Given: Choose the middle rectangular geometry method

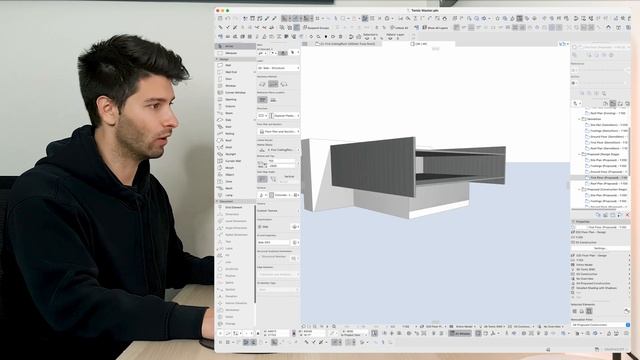Looking at the screenshot, I should [x=273, y=84].
